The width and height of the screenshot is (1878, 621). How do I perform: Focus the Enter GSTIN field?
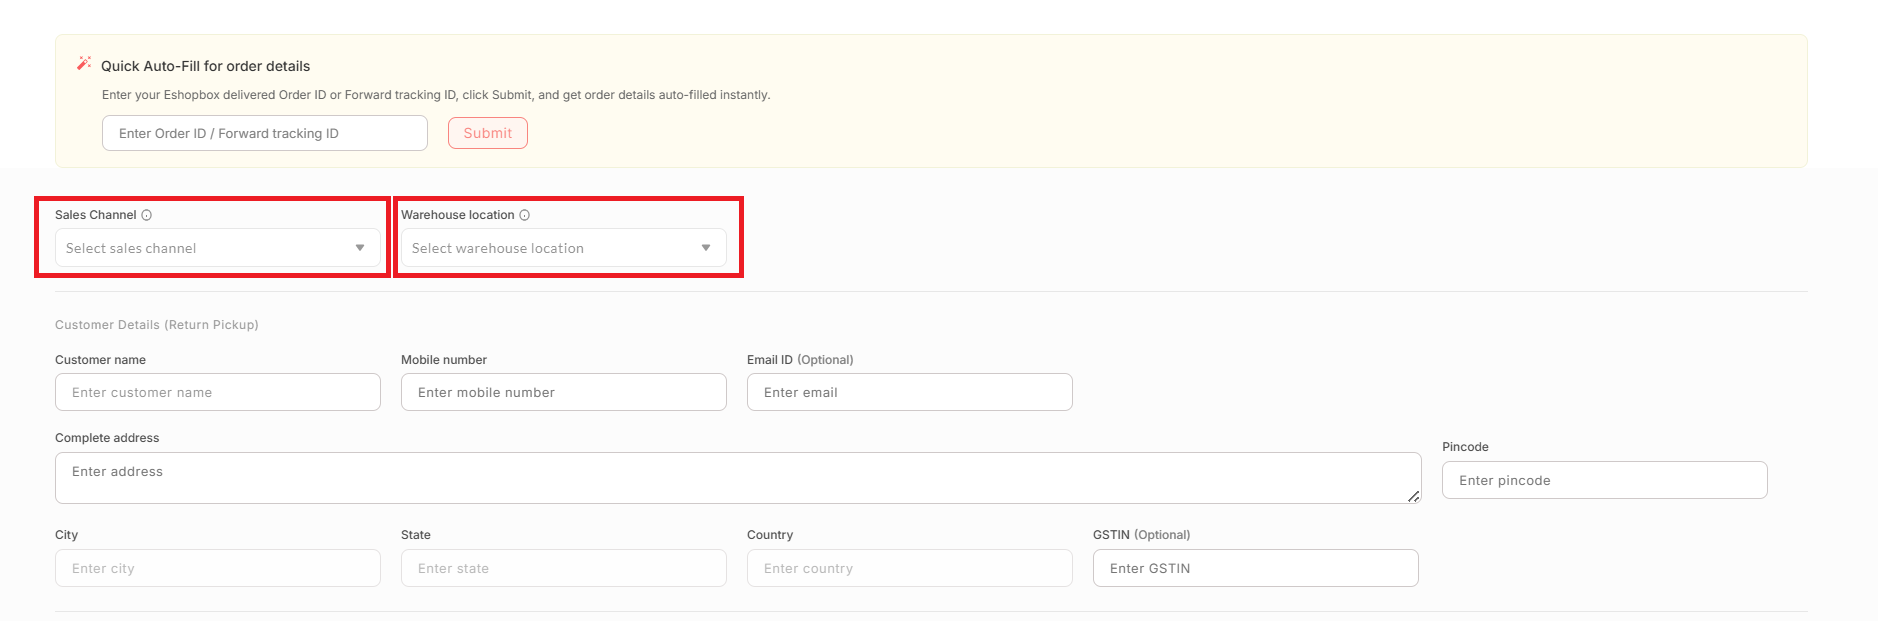[1255, 568]
